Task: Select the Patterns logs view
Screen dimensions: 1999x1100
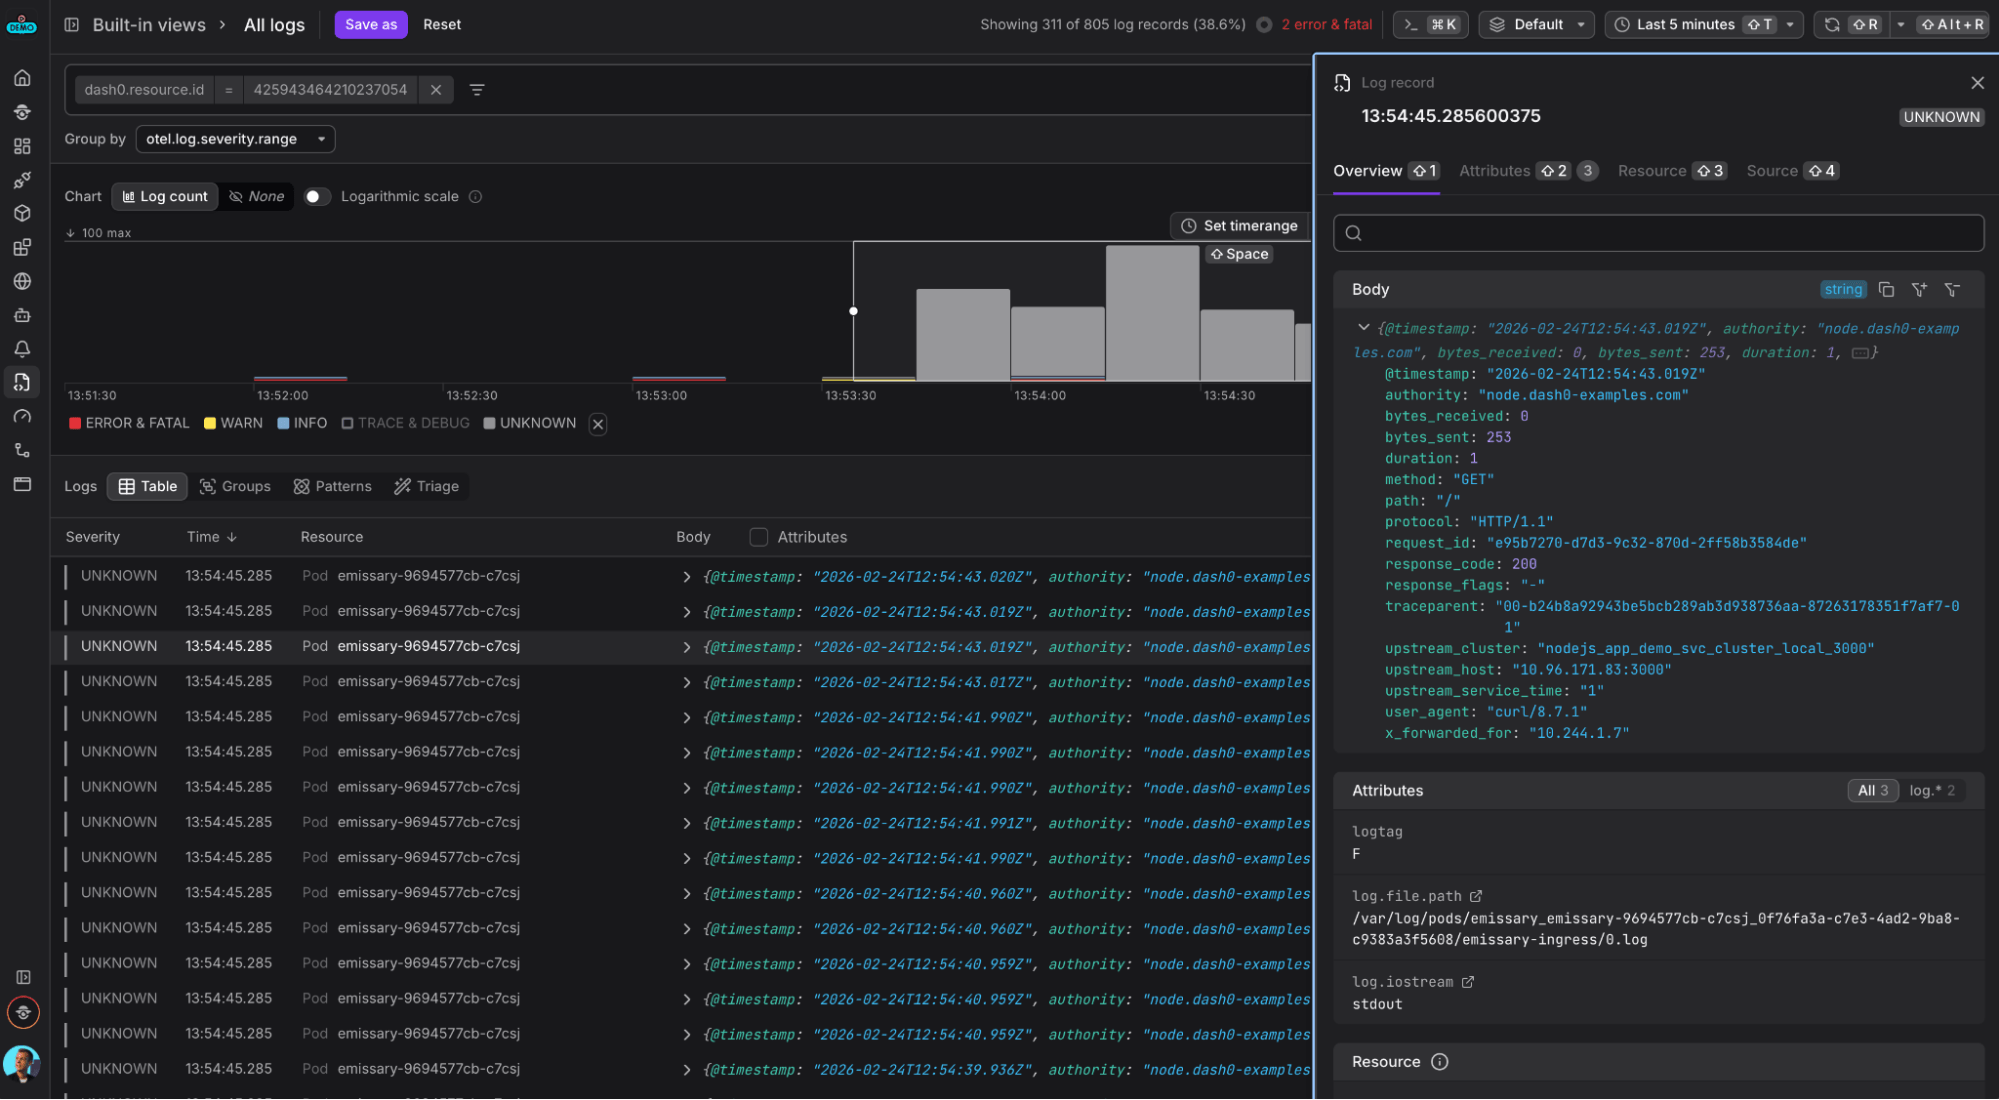Action: [x=332, y=486]
